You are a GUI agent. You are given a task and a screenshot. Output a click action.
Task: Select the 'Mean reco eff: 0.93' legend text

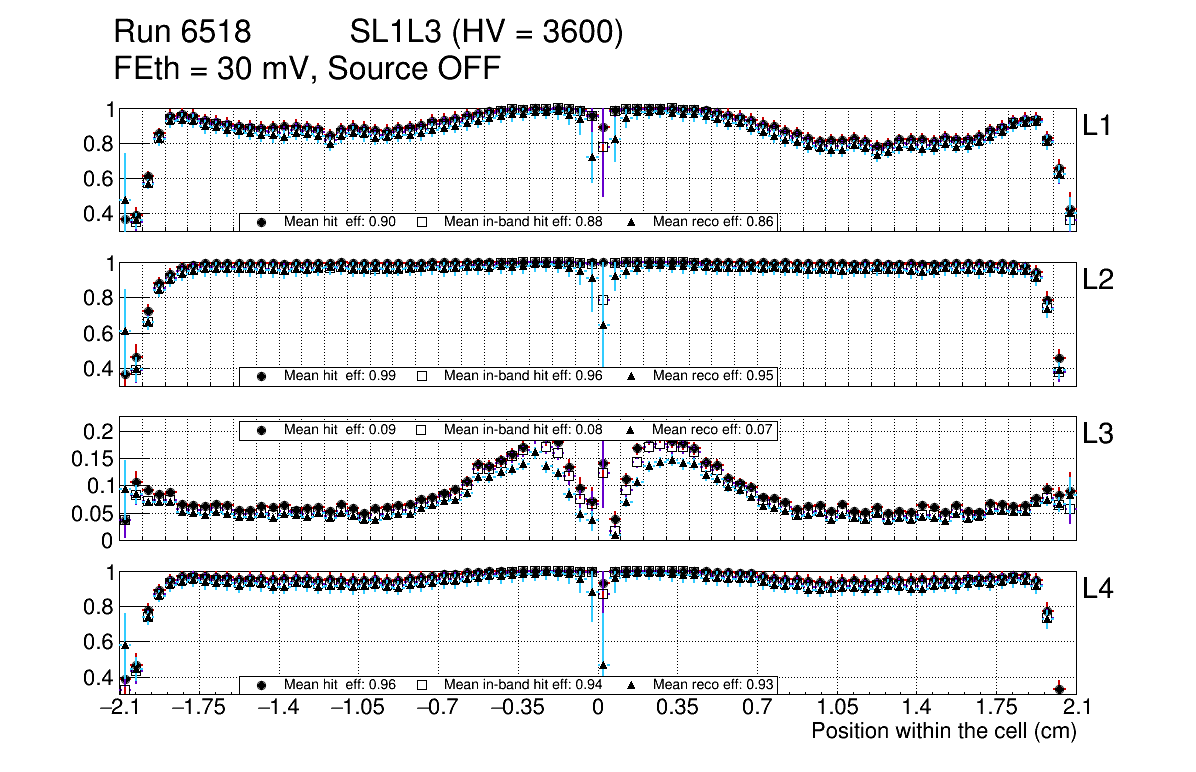point(714,685)
